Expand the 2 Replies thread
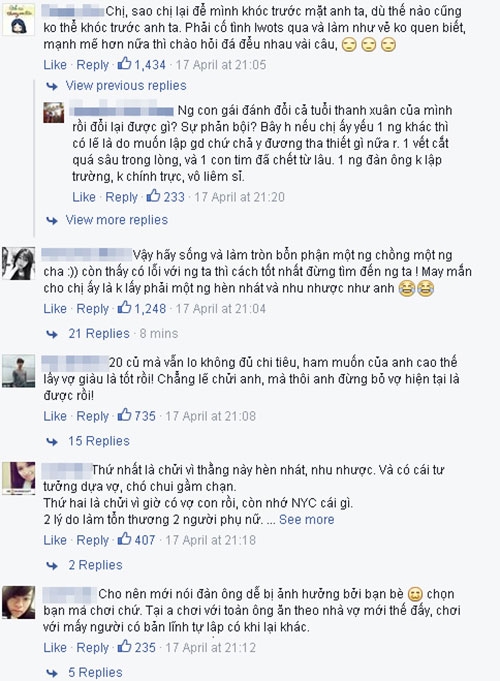500x681 pixels. click(95, 565)
